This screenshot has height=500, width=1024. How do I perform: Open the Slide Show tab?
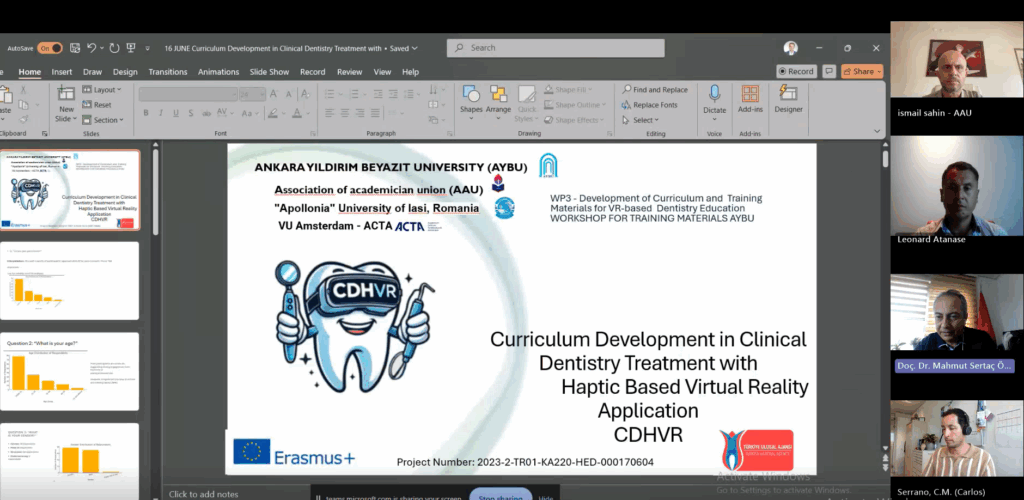[269, 72]
